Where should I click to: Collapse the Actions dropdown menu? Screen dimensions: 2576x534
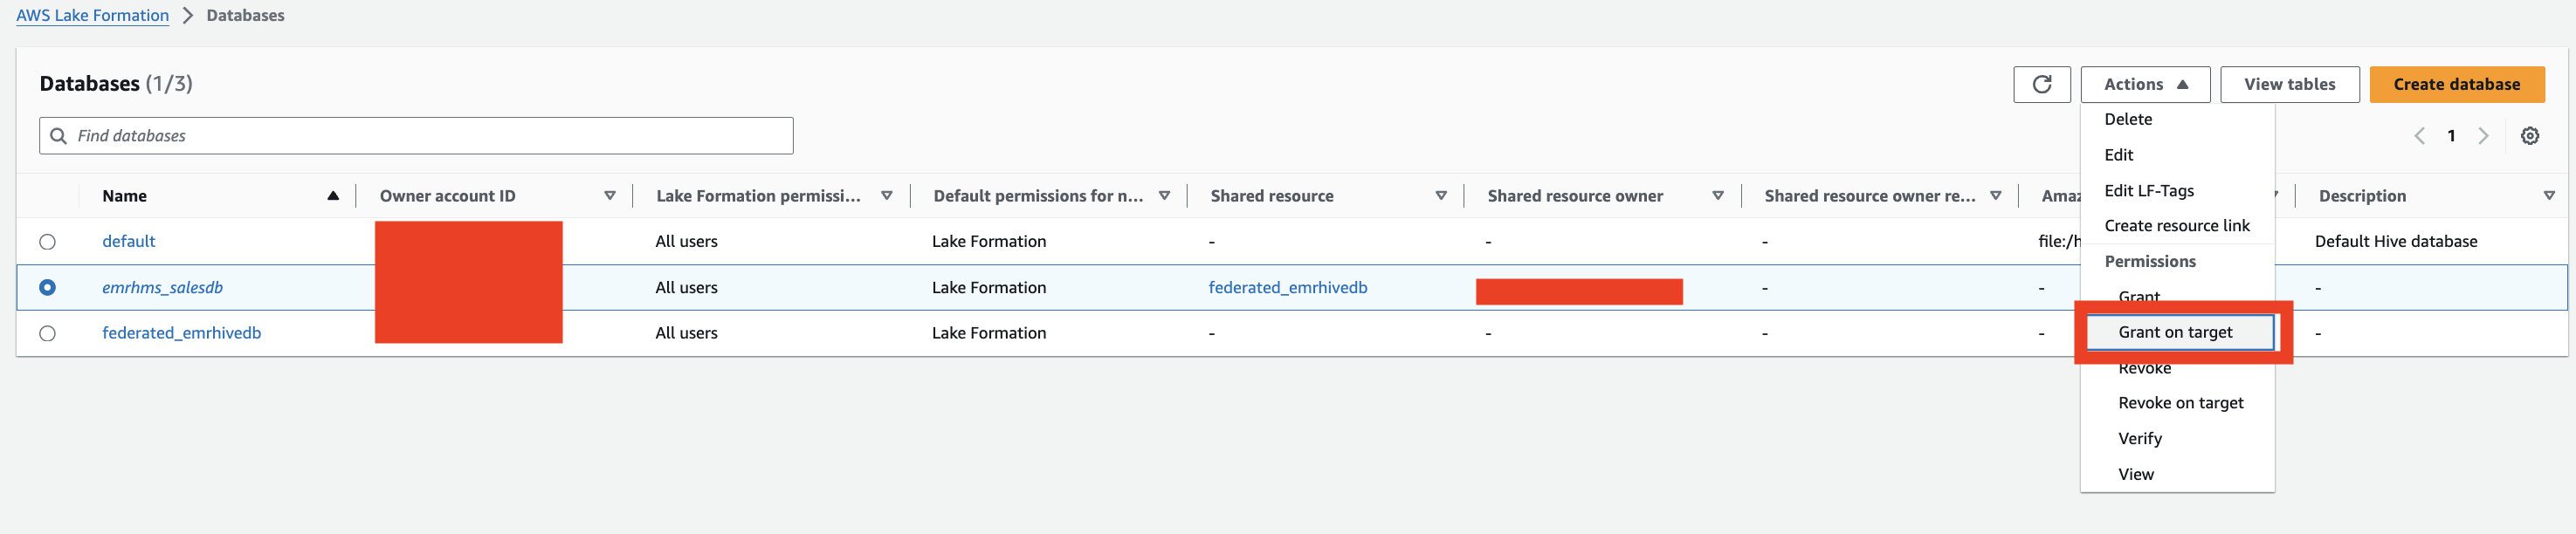2145,85
